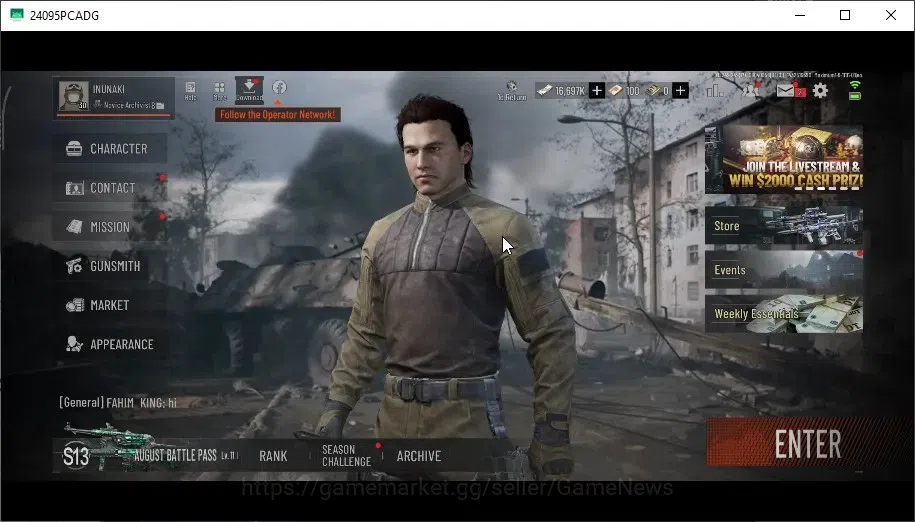Click the CONTACT card icon
Viewport: 915px width, 522px height.
(74, 188)
